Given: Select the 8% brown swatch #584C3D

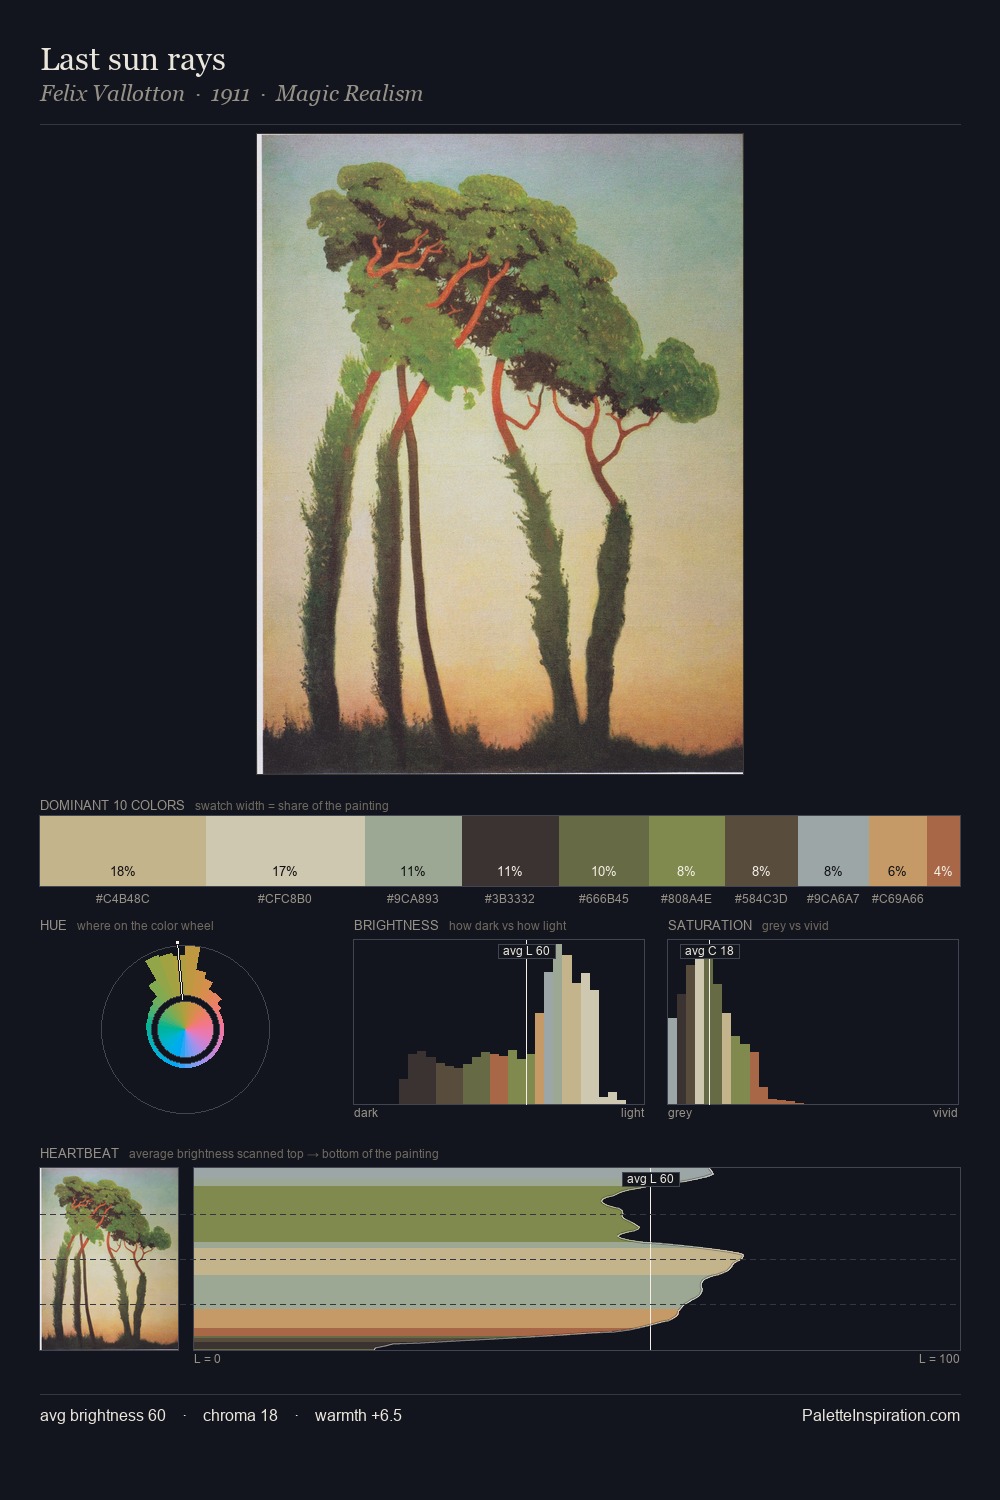Looking at the screenshot, I should [761, 851].
